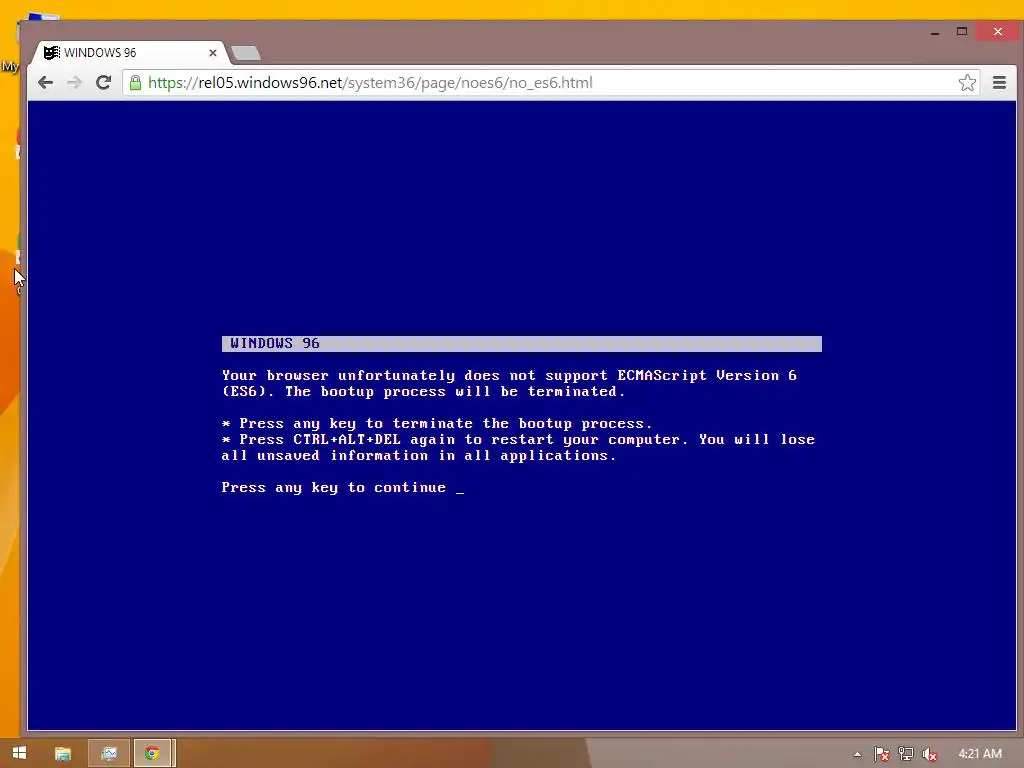View site security via the padlock icon

(x=135, y=82)
